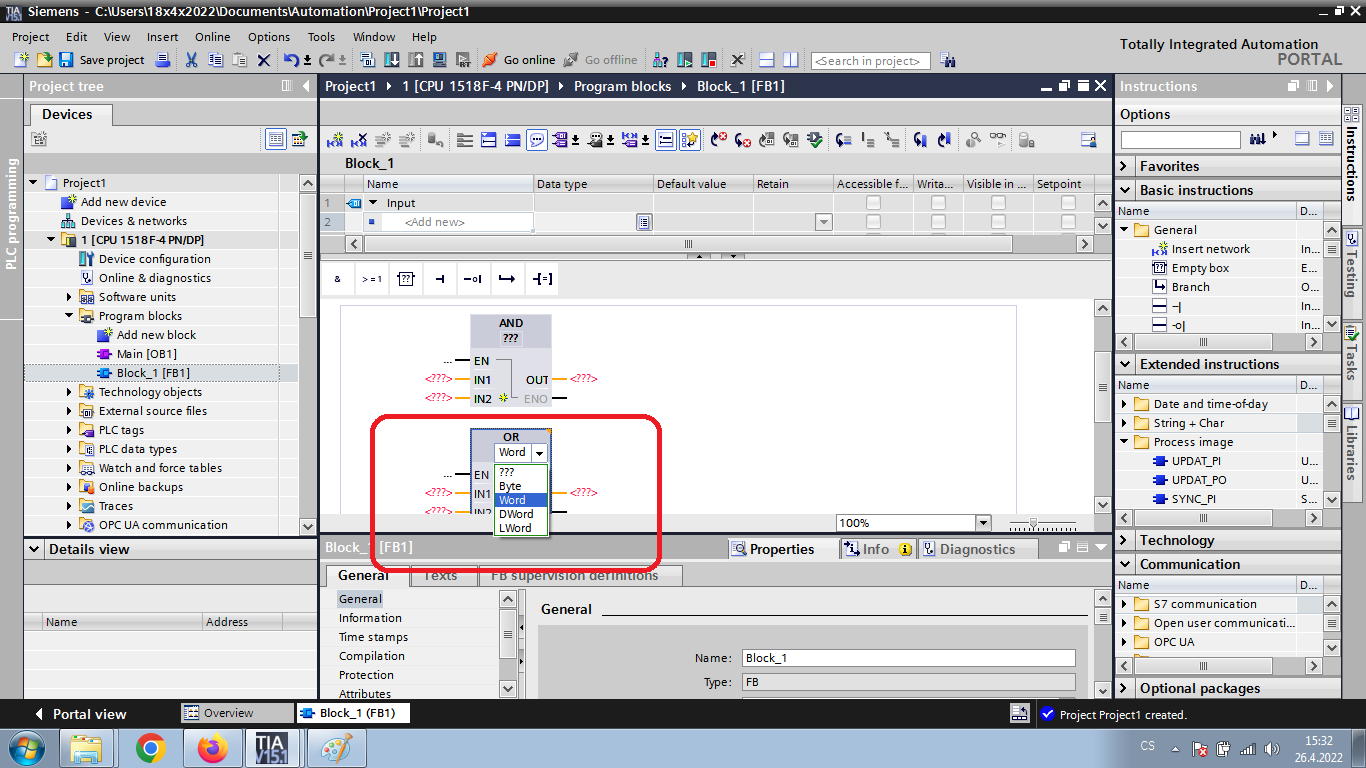Split the editor space horizontally
The width and height of the screenshot is (1366, 768).
[x=767, y=60]
